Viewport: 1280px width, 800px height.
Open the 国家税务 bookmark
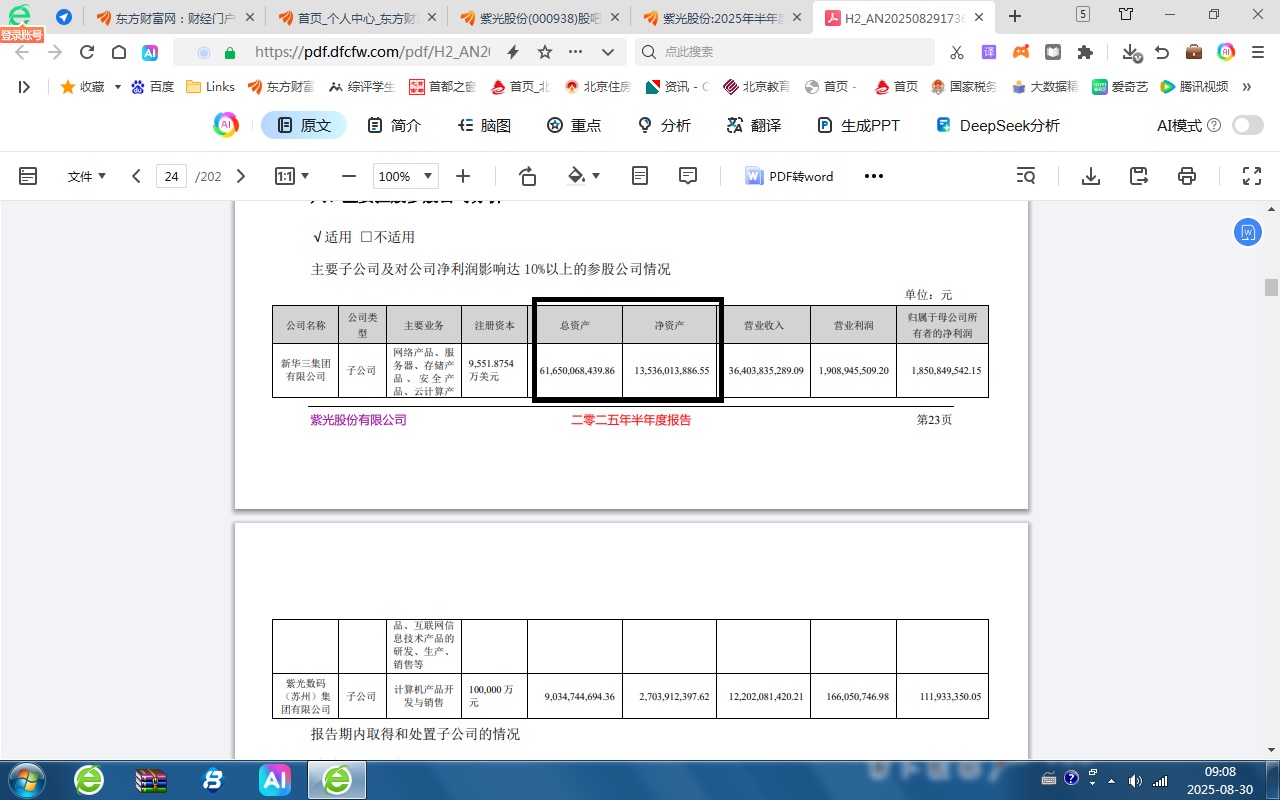tap(964, 87)
